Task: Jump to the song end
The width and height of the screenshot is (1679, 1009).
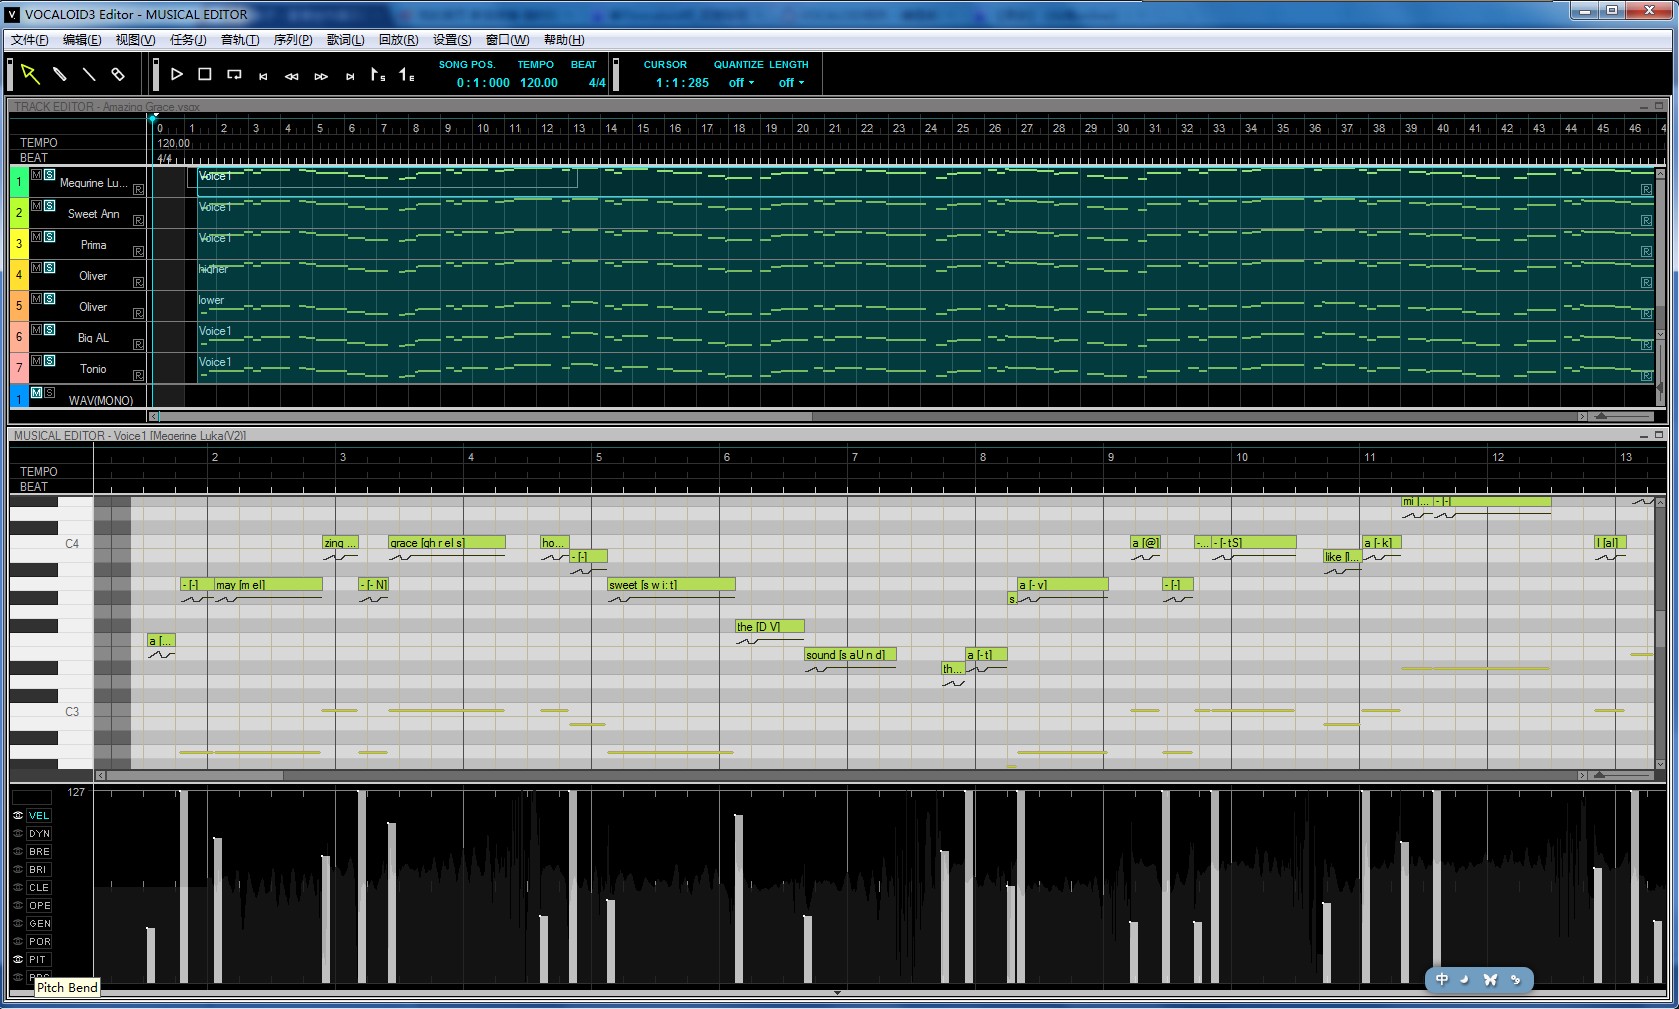Action: click(x=350, y=76)
